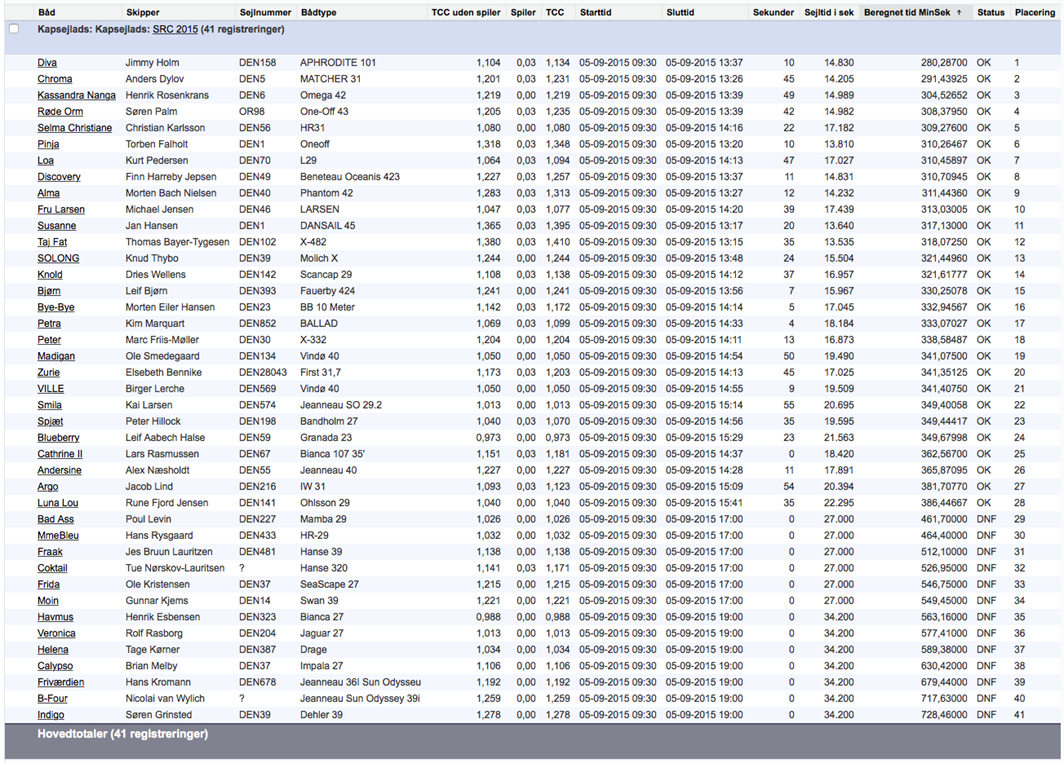Sort by the Sekunder column header
Image resolution: width=1064 pixels, height=763 pixels.
pos(773,12)
